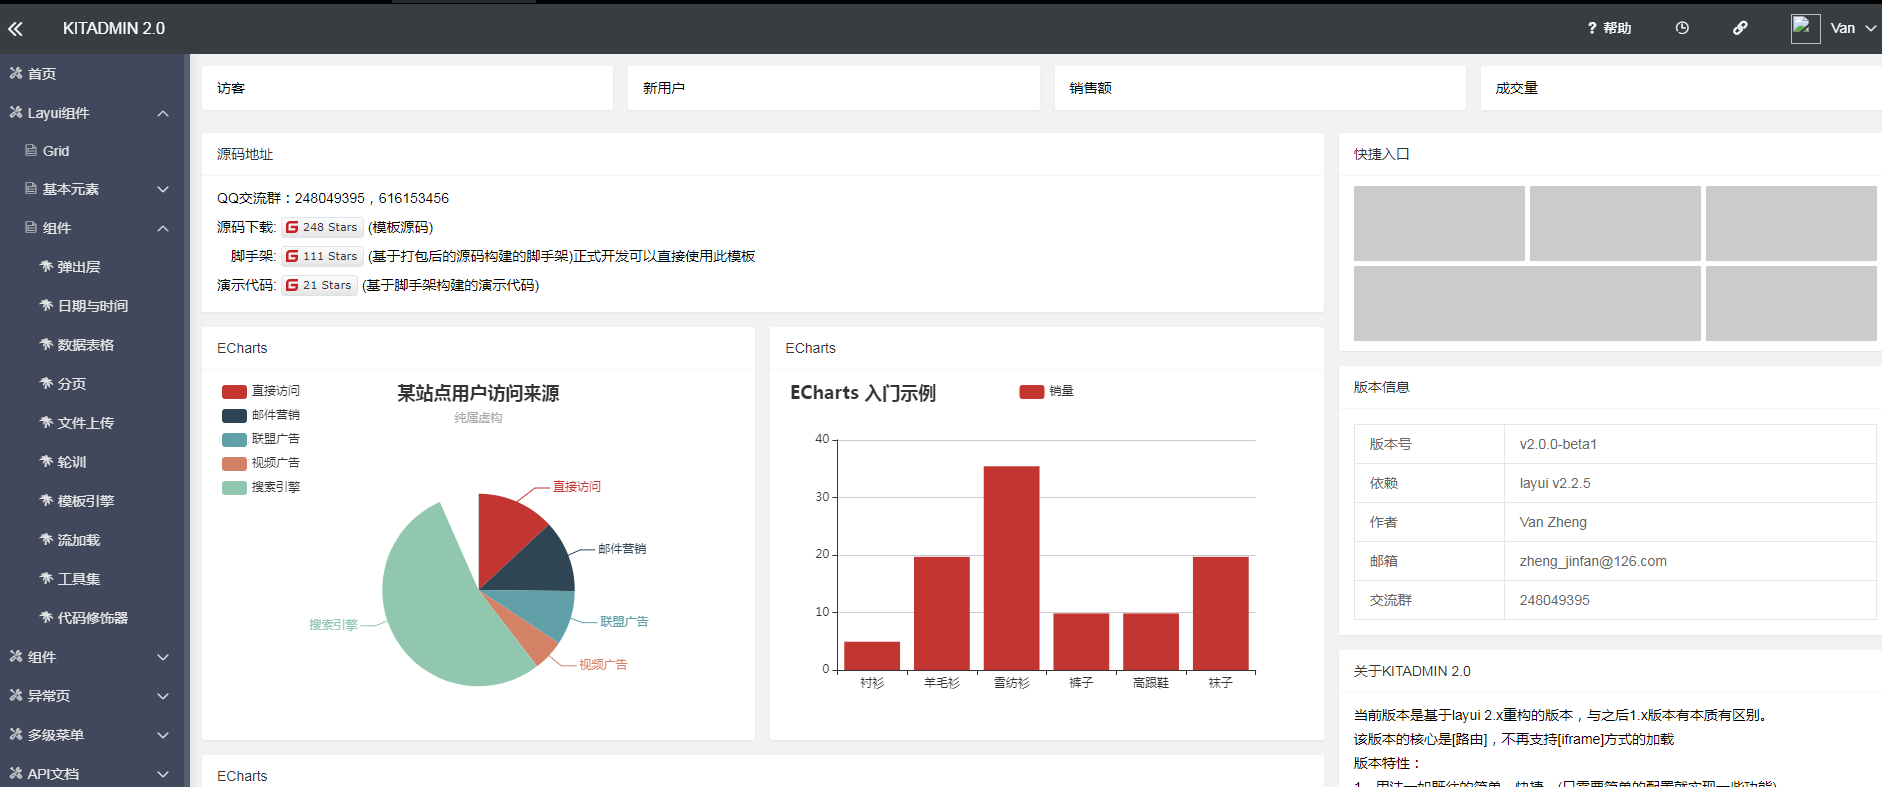Toggle 销量 legend in bar chart

click(x=1046, y=391)
